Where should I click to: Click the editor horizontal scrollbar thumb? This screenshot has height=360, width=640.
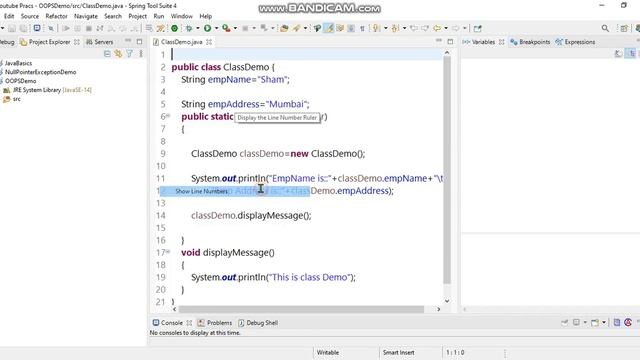click(301, 309)
